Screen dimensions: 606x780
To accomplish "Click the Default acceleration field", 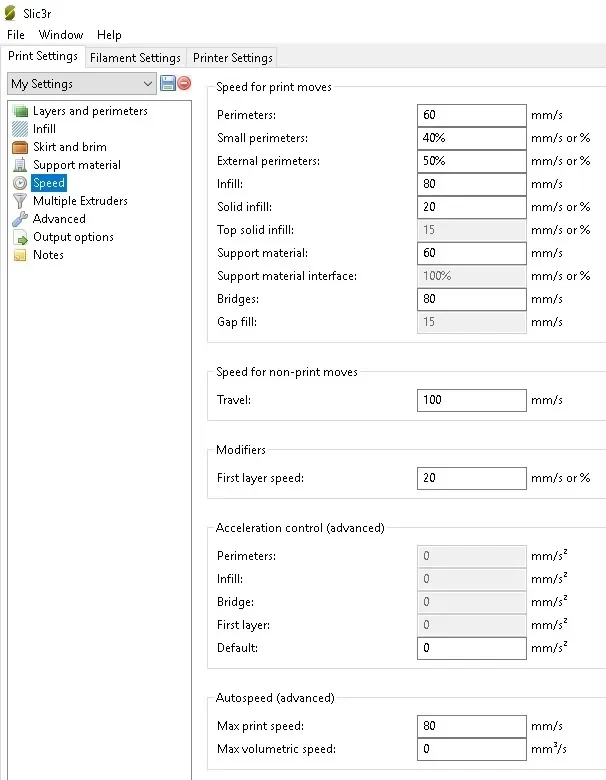I will [x=472, y=648].
